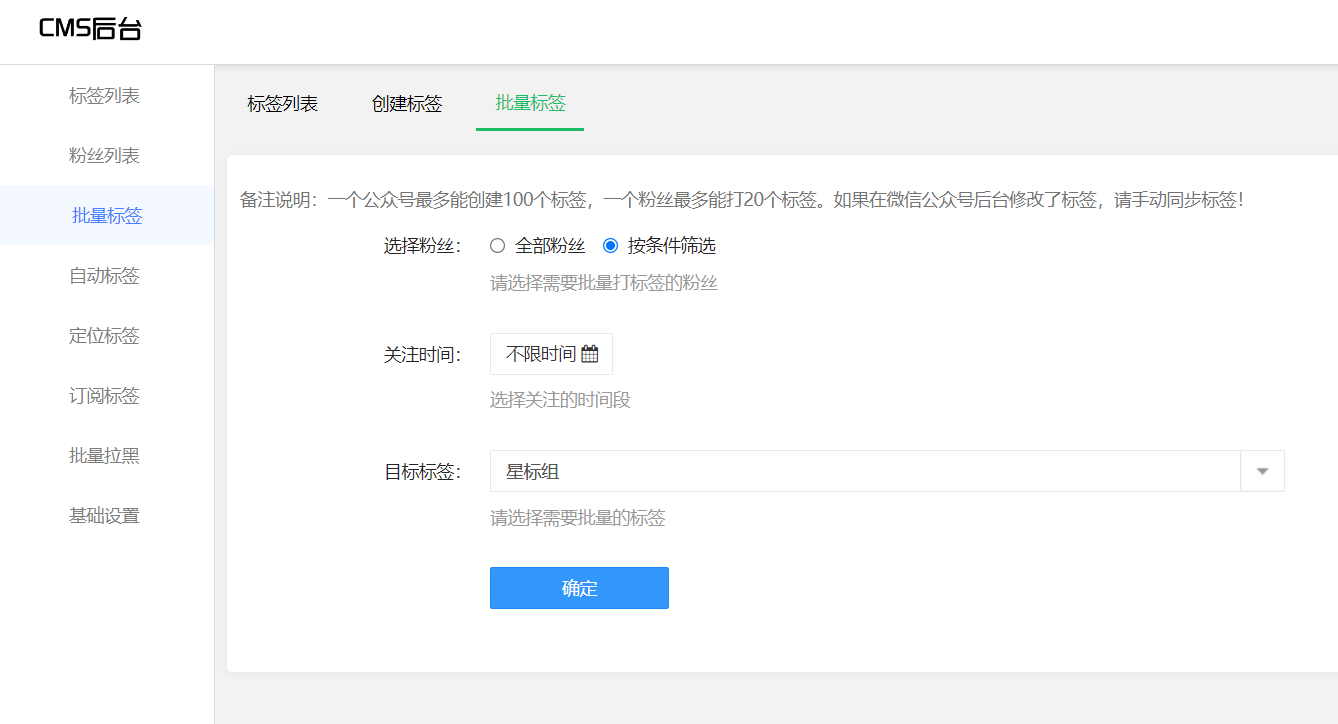
Task: Open the 星标组 tag selector field
Action: point(887,471)
